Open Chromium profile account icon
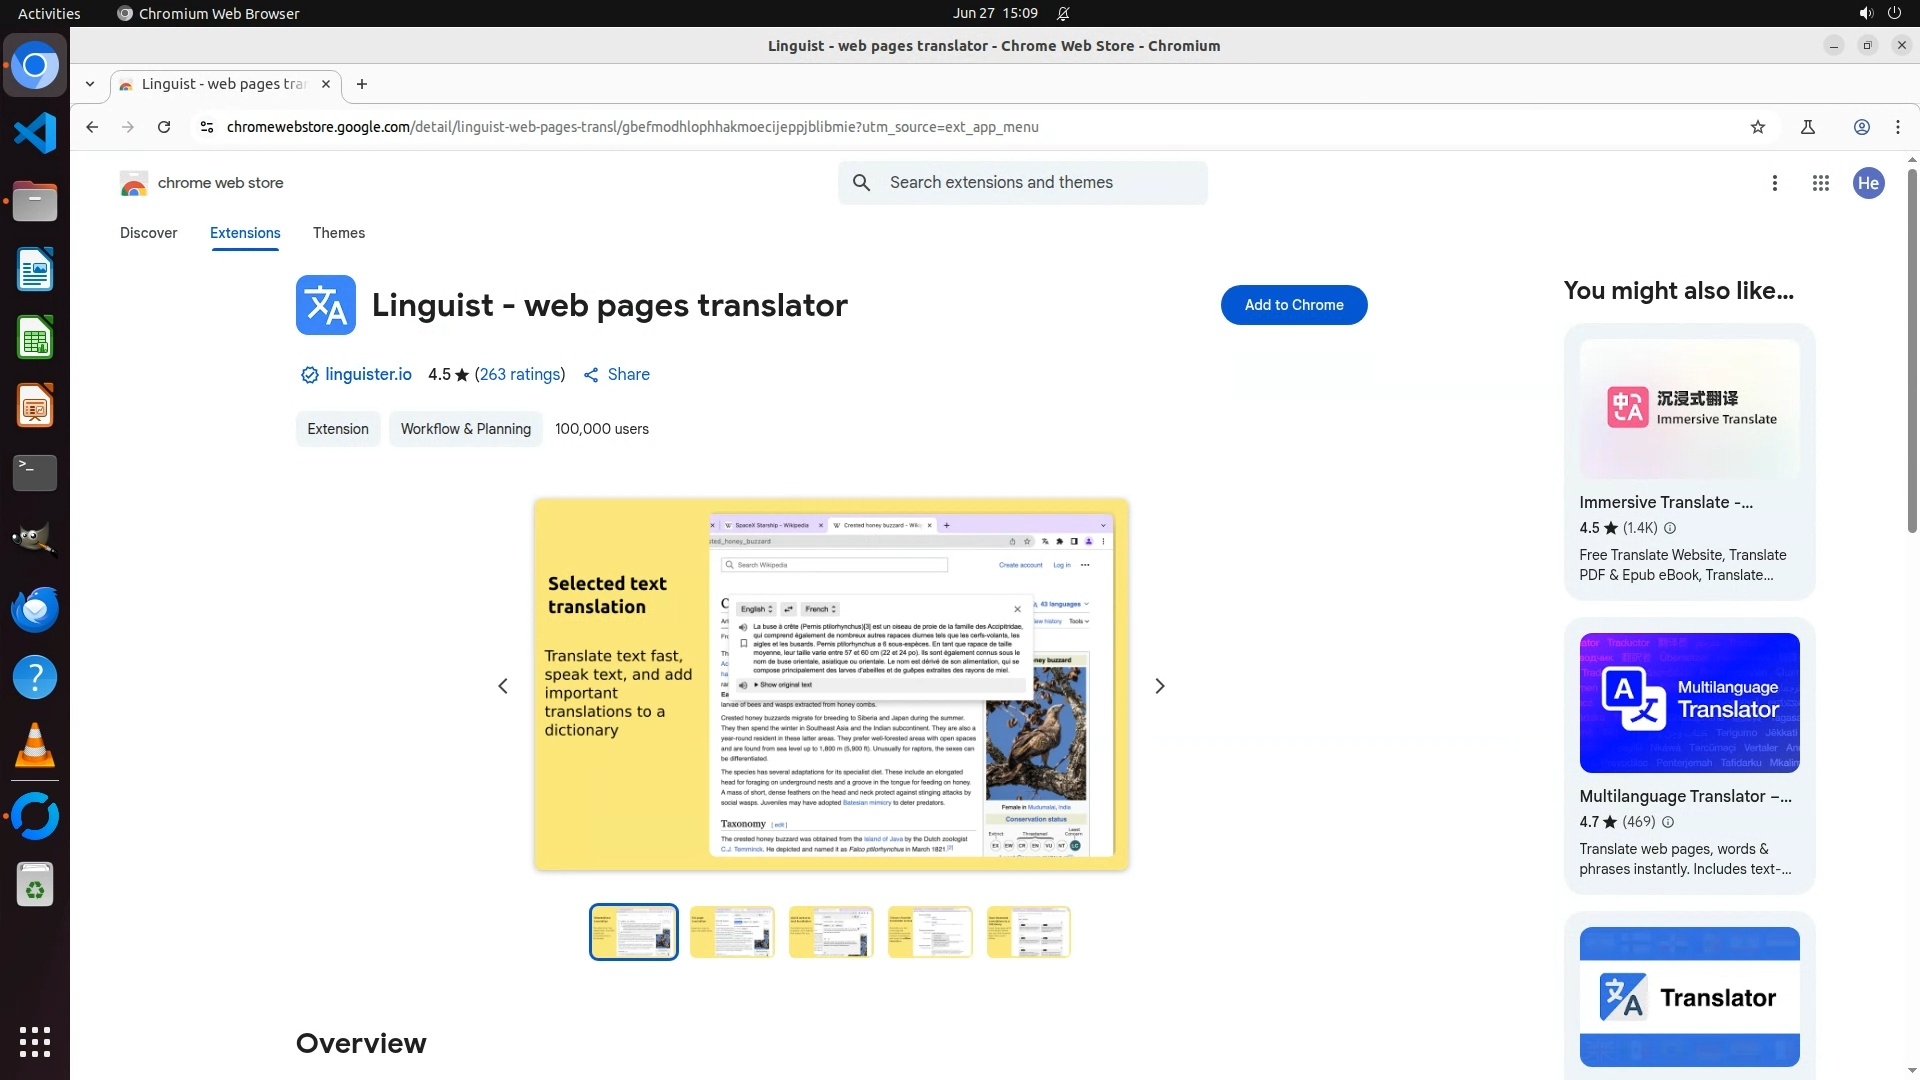The image size is (1920, 1080). pos(1861,127)
